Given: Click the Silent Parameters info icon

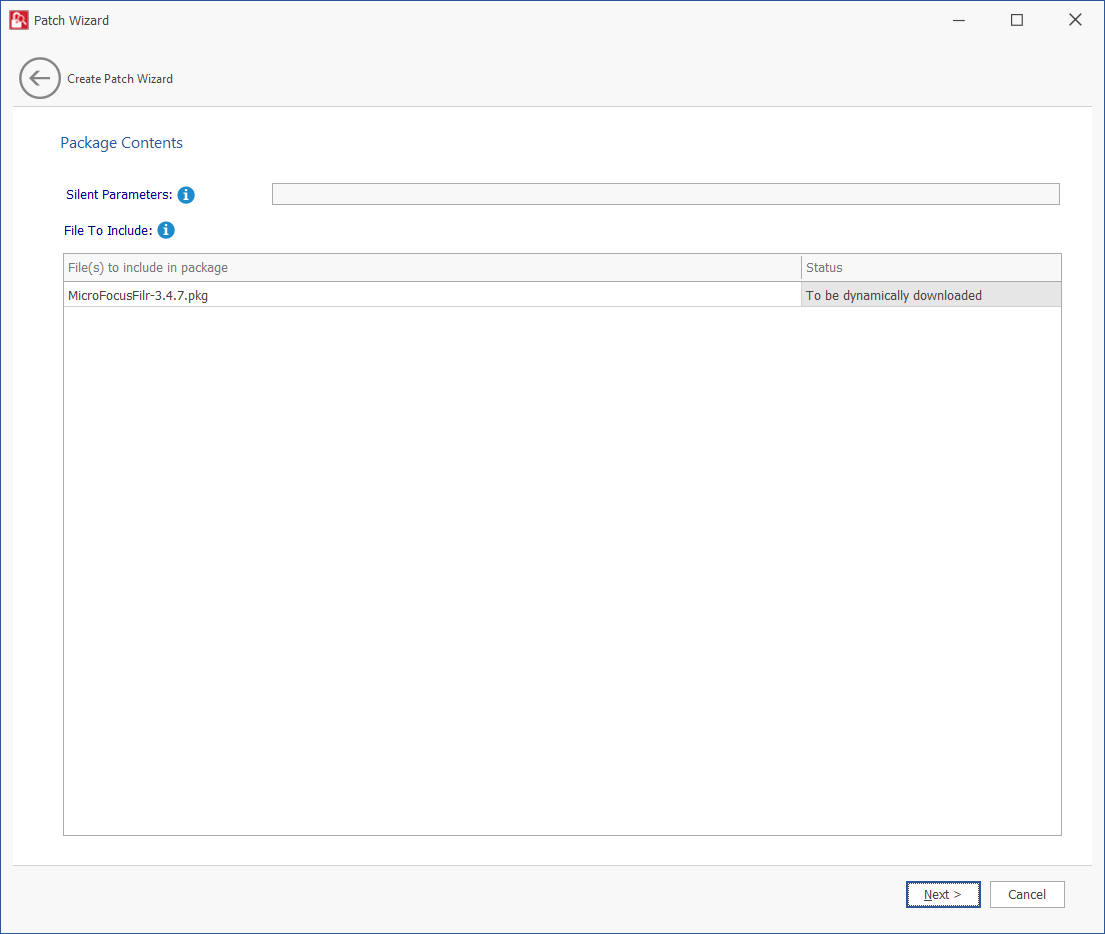Looking at the screenshot, I should [x=186, y=195].
